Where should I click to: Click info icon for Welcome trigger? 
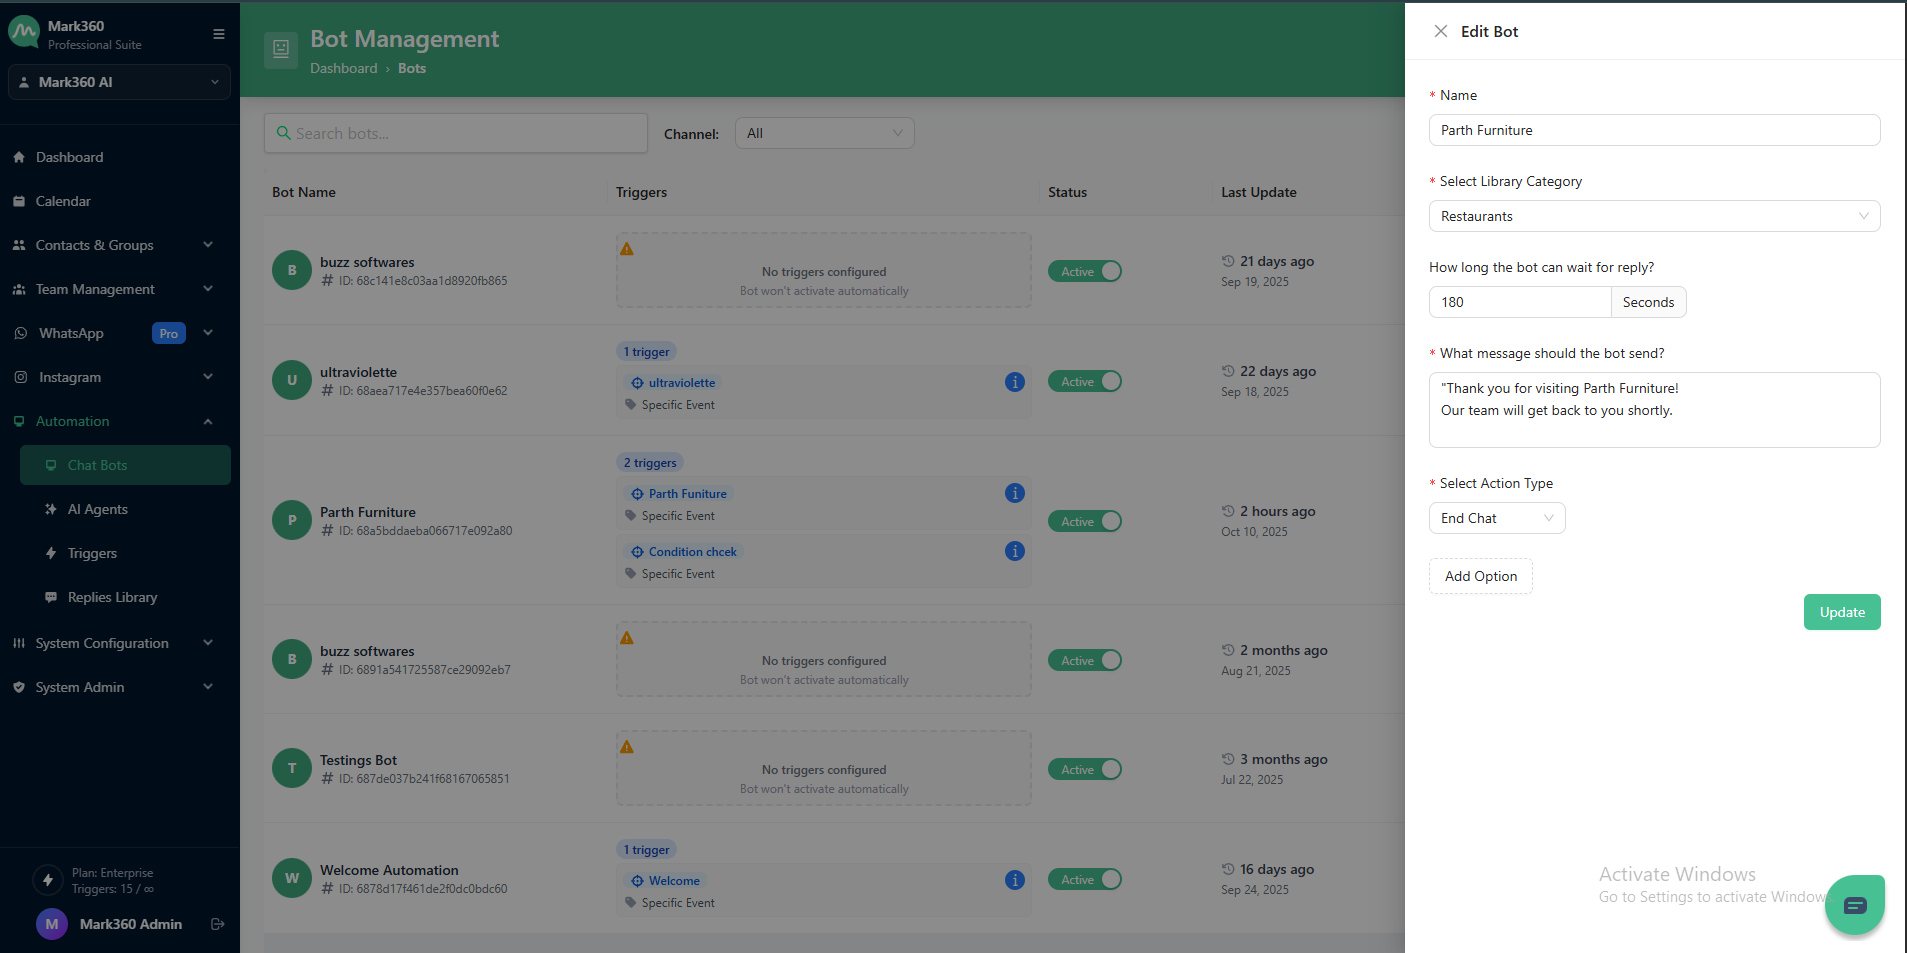(1014, 880)
